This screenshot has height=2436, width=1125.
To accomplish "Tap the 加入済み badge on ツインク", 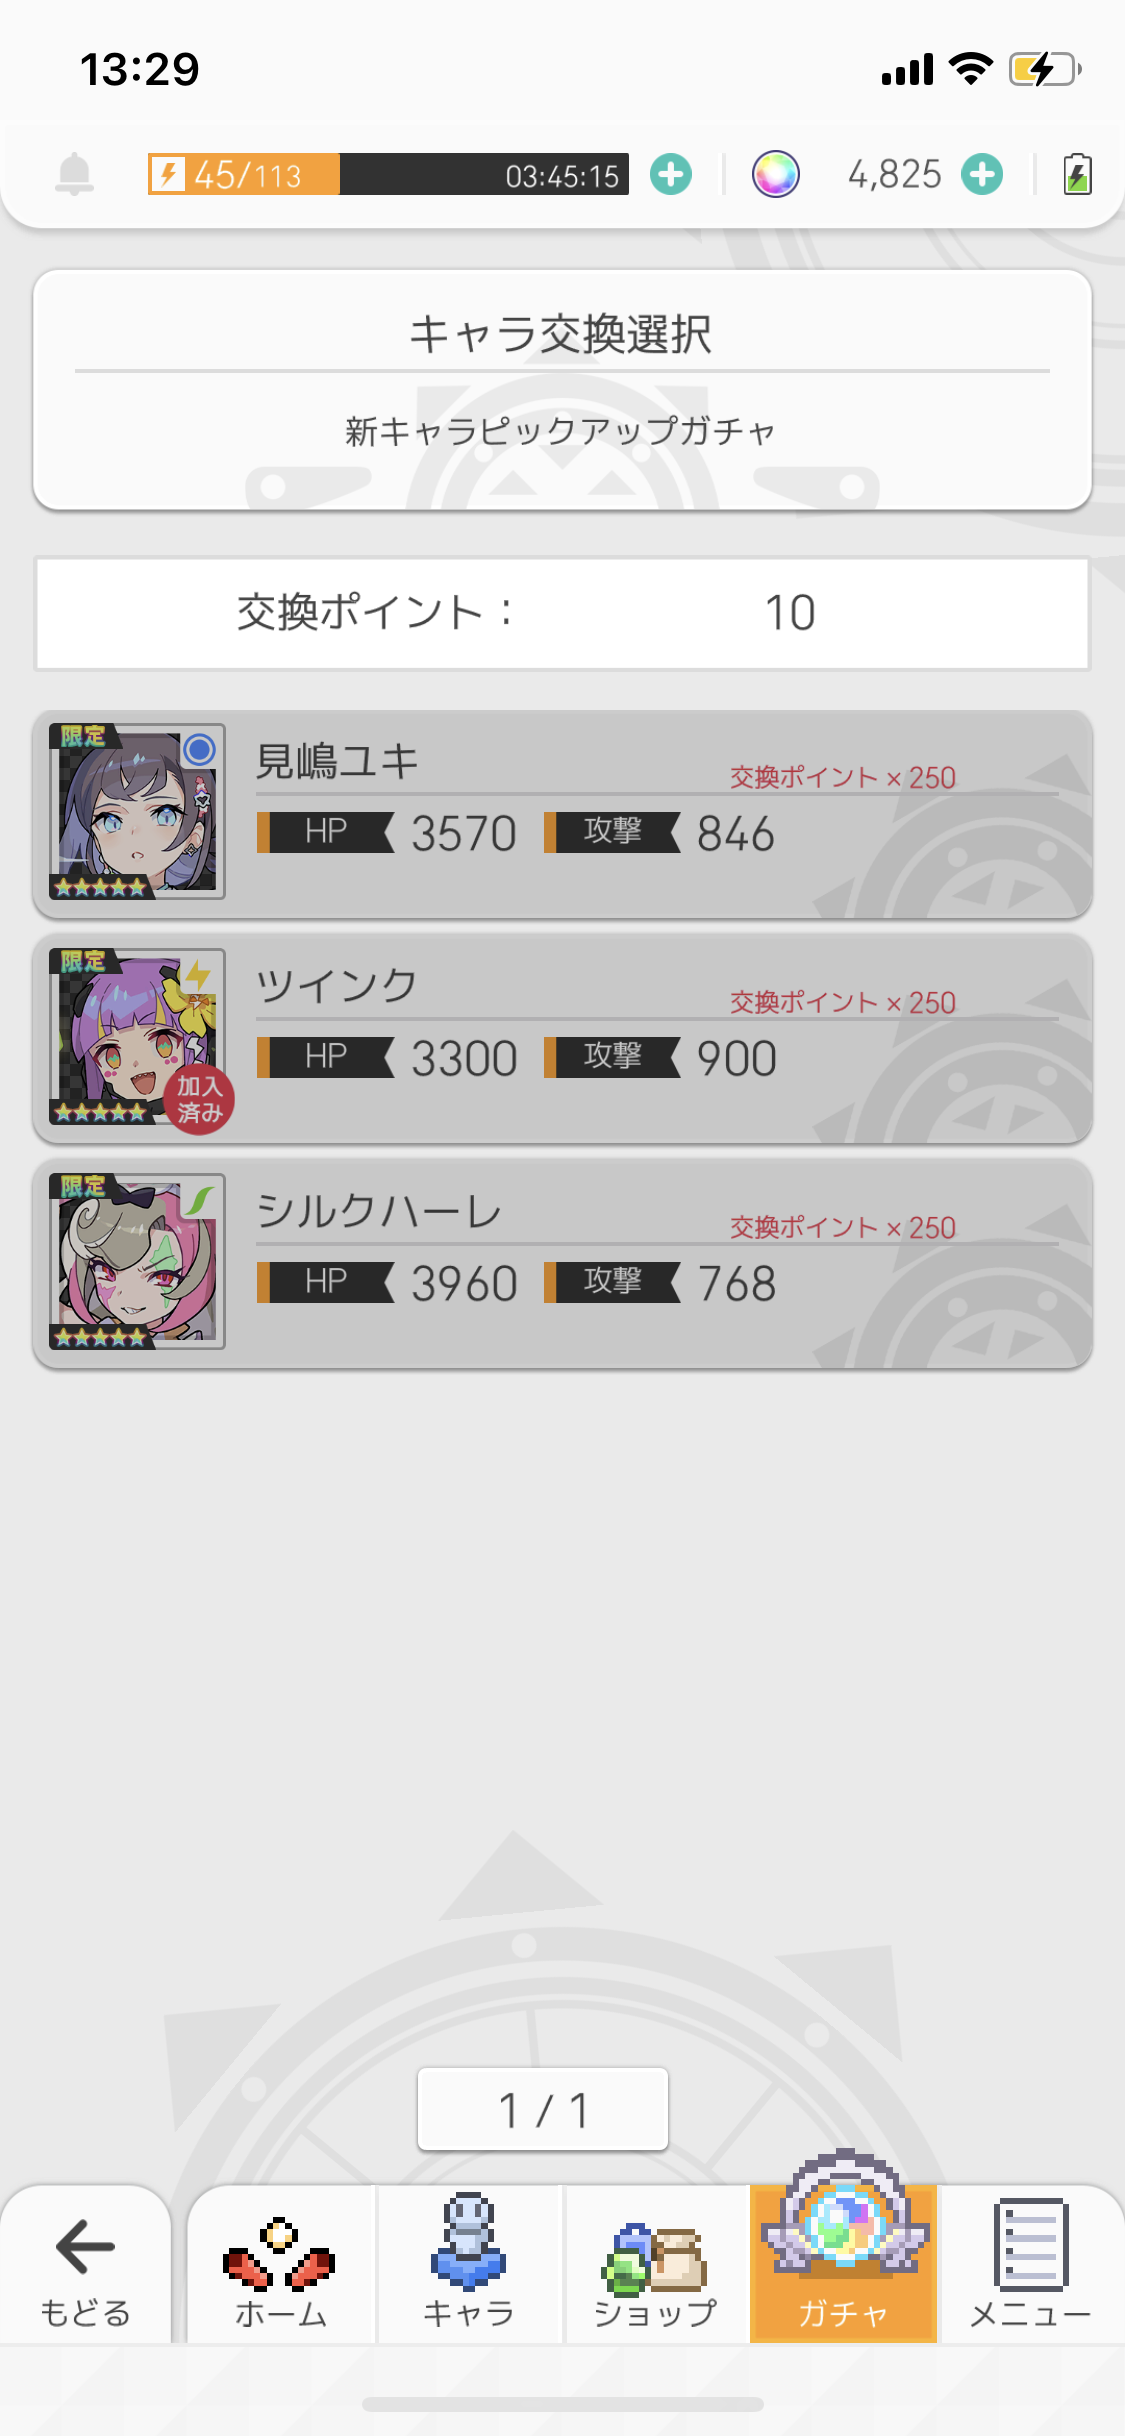I will 199,1100.
